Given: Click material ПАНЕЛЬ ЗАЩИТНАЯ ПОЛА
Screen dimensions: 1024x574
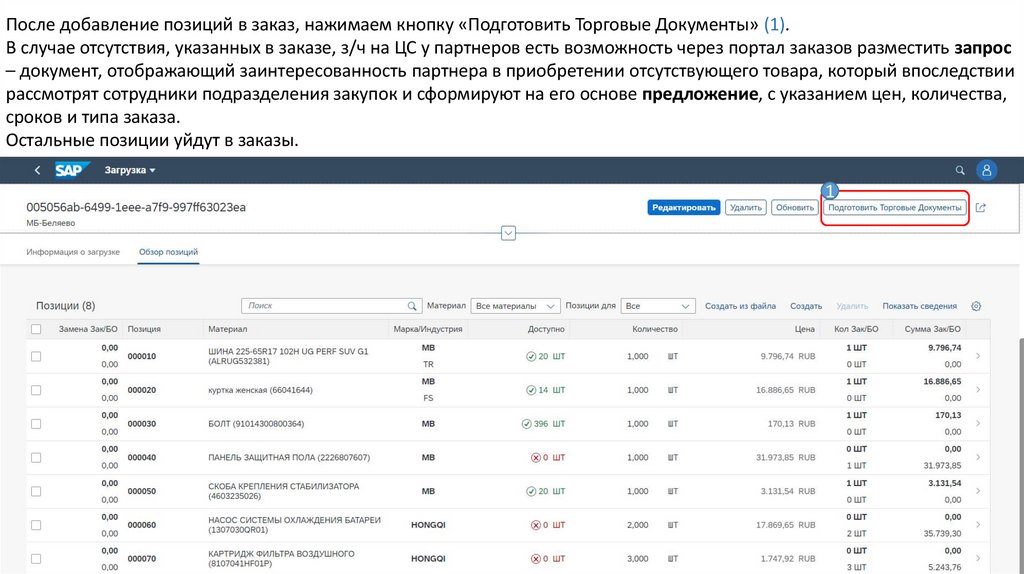Looking at the screenshot, I should point(289,458).
